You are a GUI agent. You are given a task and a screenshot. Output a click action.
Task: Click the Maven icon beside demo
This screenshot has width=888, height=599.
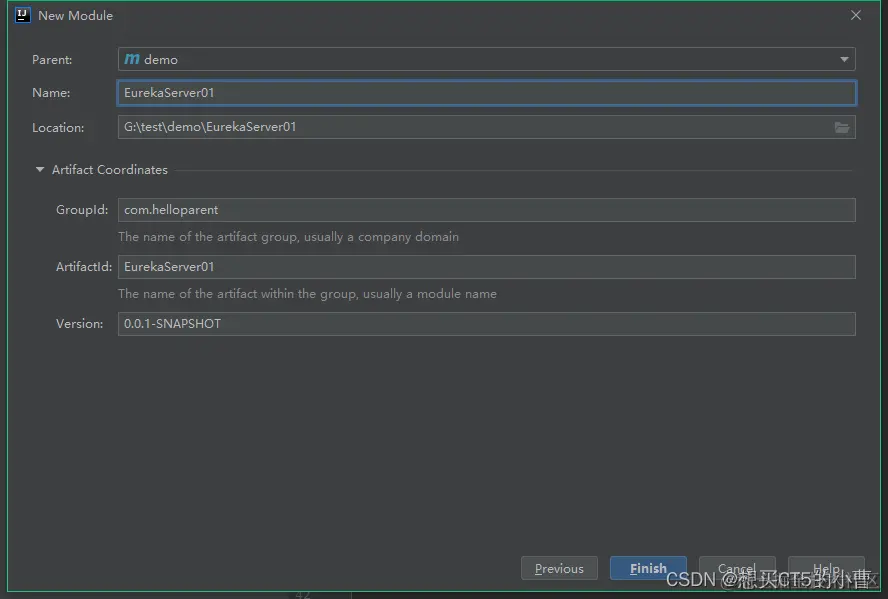(132, 59)
